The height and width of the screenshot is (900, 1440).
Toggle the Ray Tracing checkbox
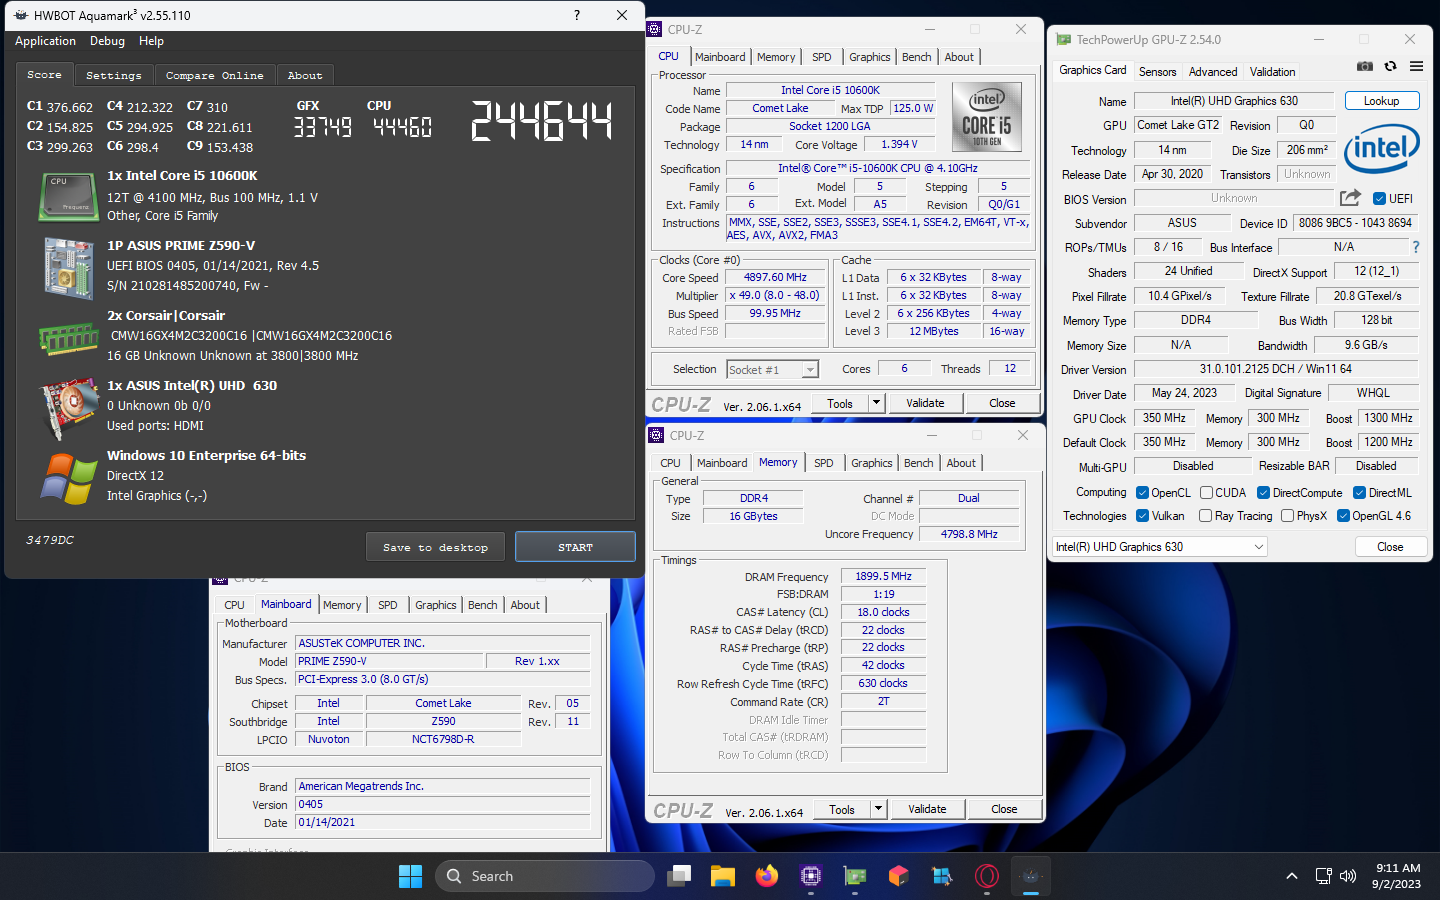pyautogui.click(x=1206, y=516)
